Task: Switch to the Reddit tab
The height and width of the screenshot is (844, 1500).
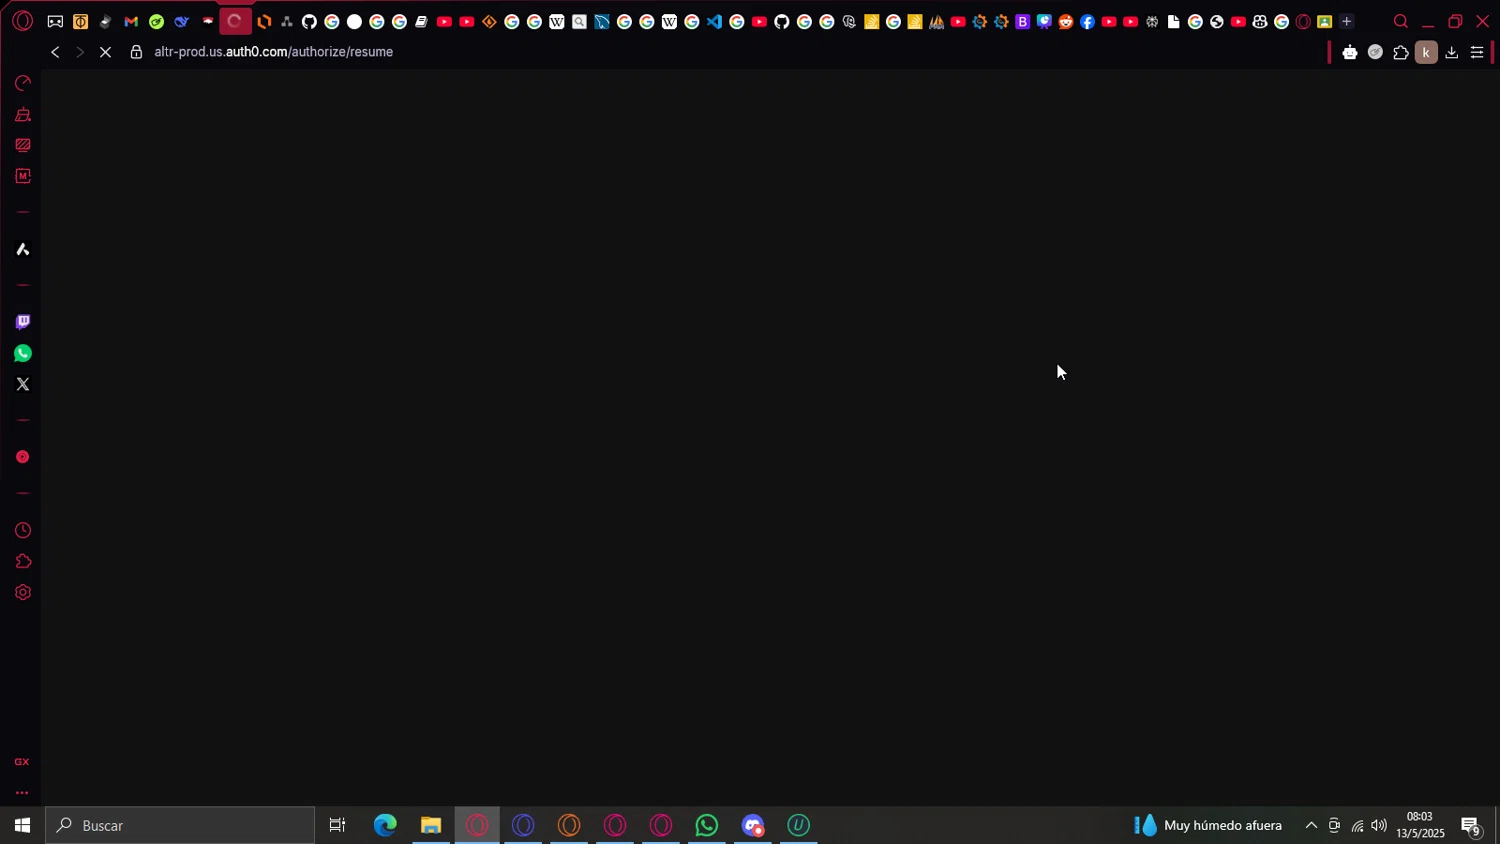Action: pyautogui.click(x=1066, y=22)
